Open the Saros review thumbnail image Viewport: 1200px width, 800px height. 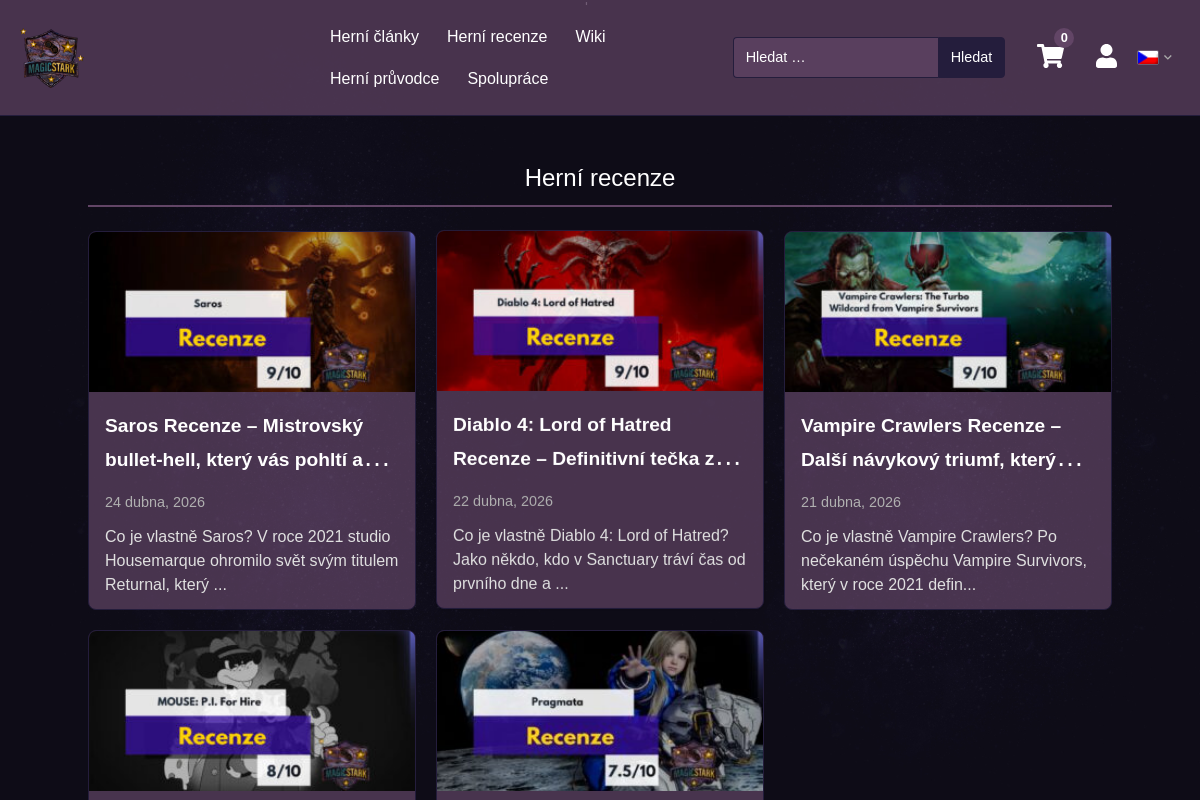coord(252,312)
